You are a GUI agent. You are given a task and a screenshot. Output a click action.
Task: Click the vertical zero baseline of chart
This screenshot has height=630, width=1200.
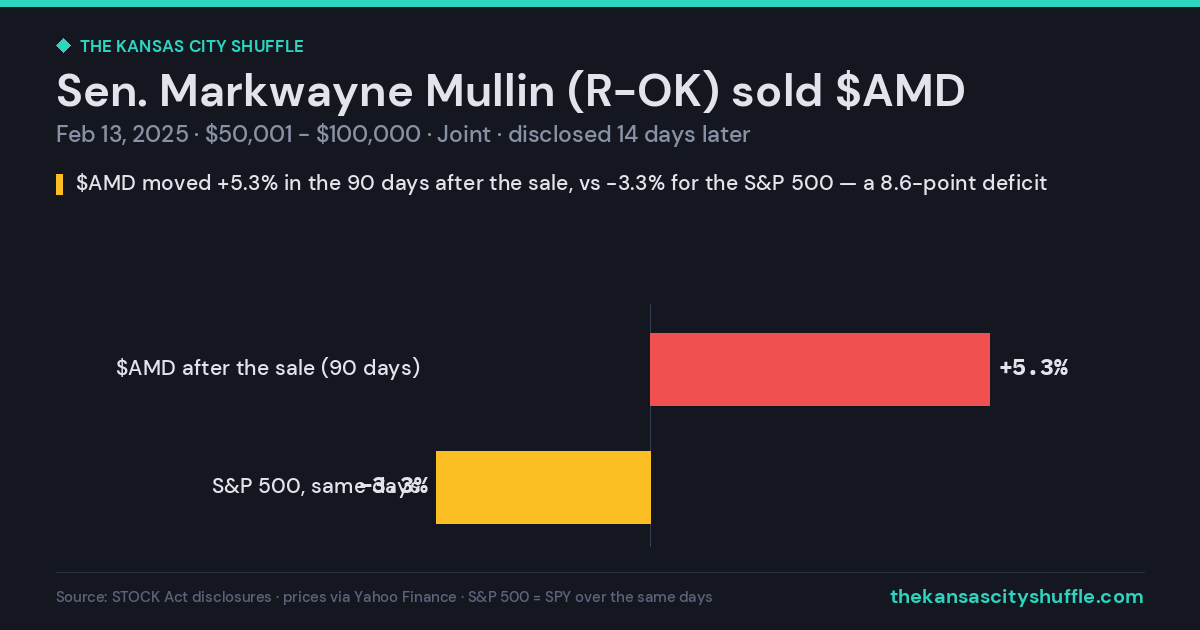coord(651,425)
